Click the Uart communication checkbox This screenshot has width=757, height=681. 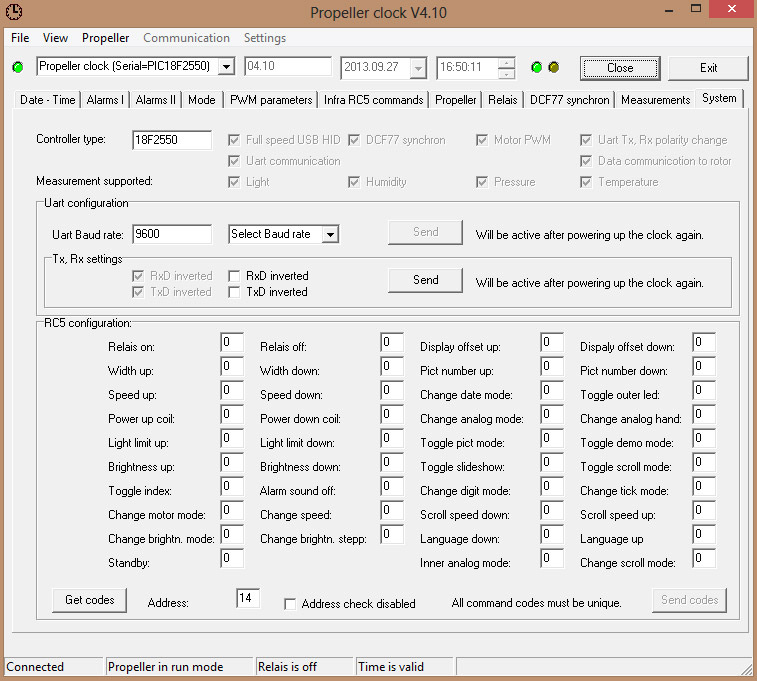[x=234, y=161]
